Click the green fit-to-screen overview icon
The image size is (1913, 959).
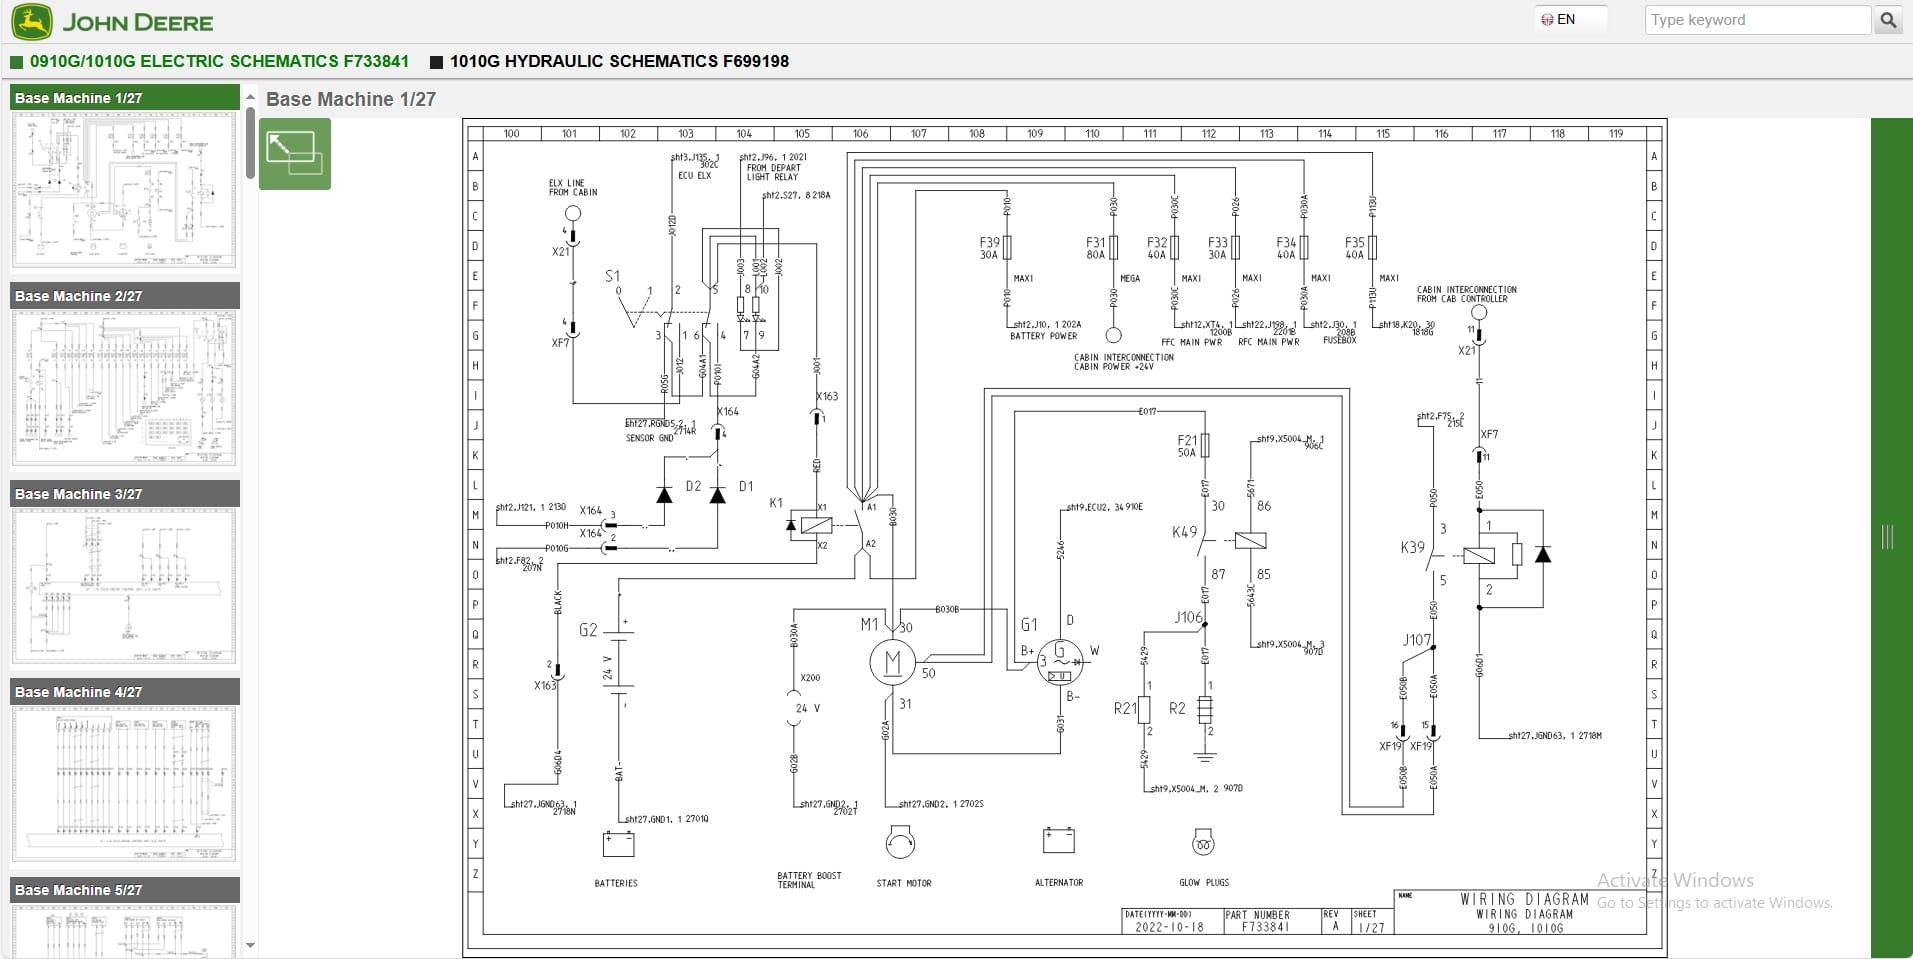point(294,153)
